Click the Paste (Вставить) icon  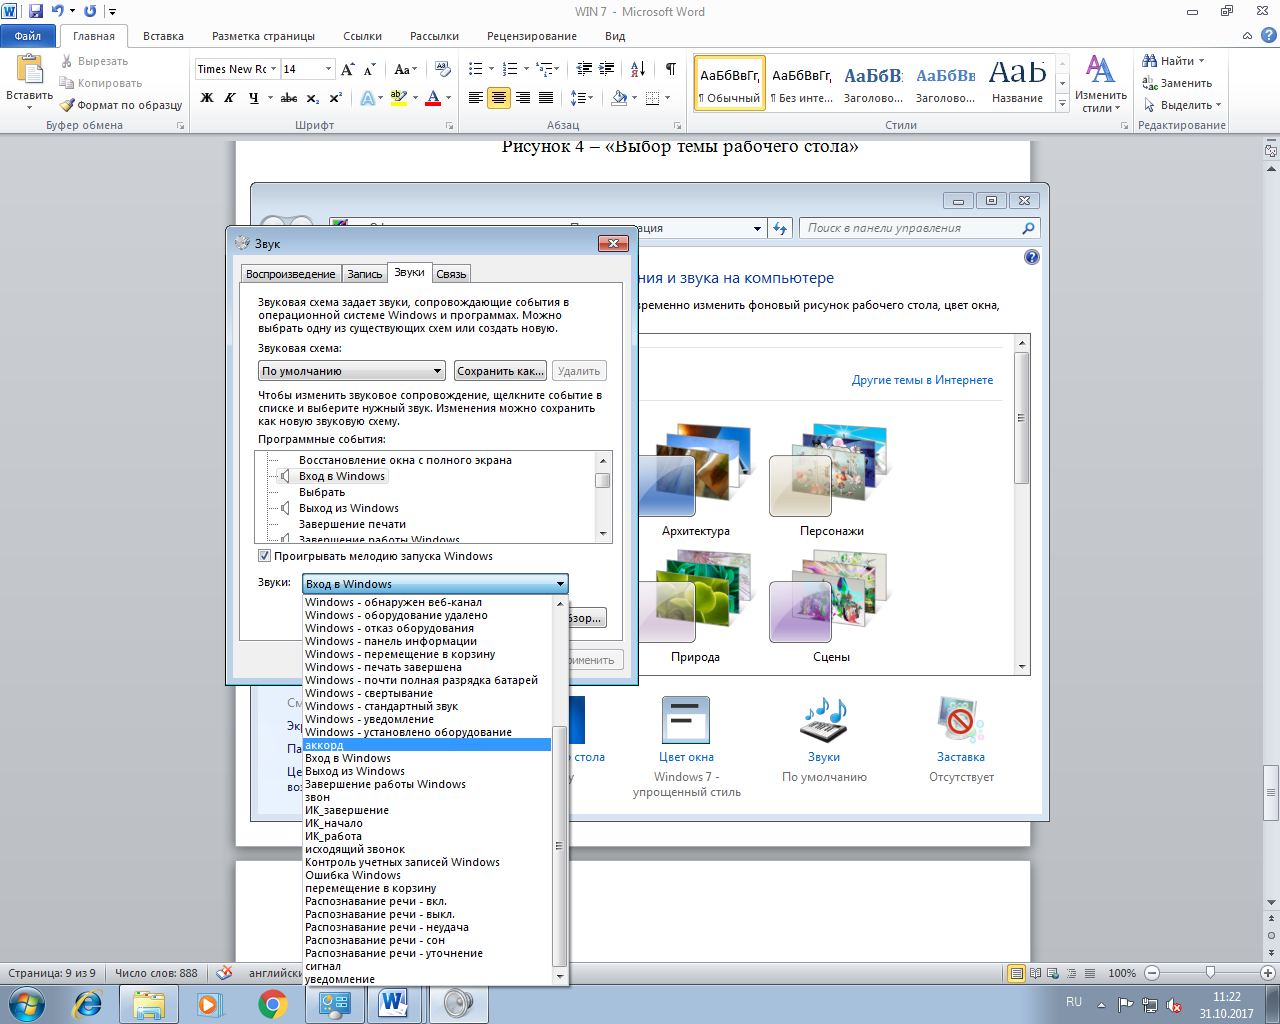tap(29, 70)
